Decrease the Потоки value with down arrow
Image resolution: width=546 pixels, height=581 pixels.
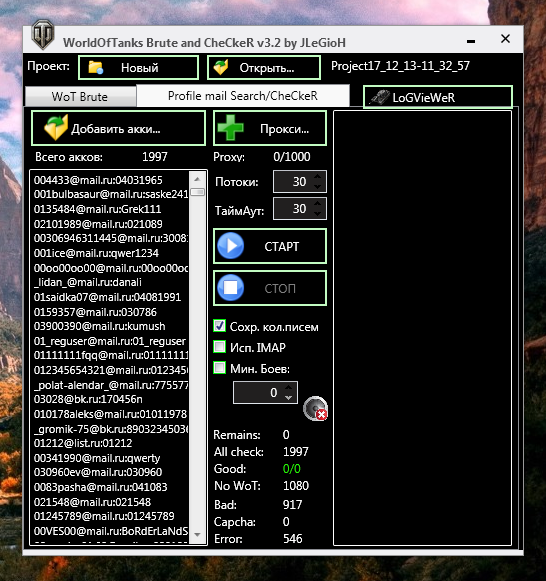click(317, 186)
